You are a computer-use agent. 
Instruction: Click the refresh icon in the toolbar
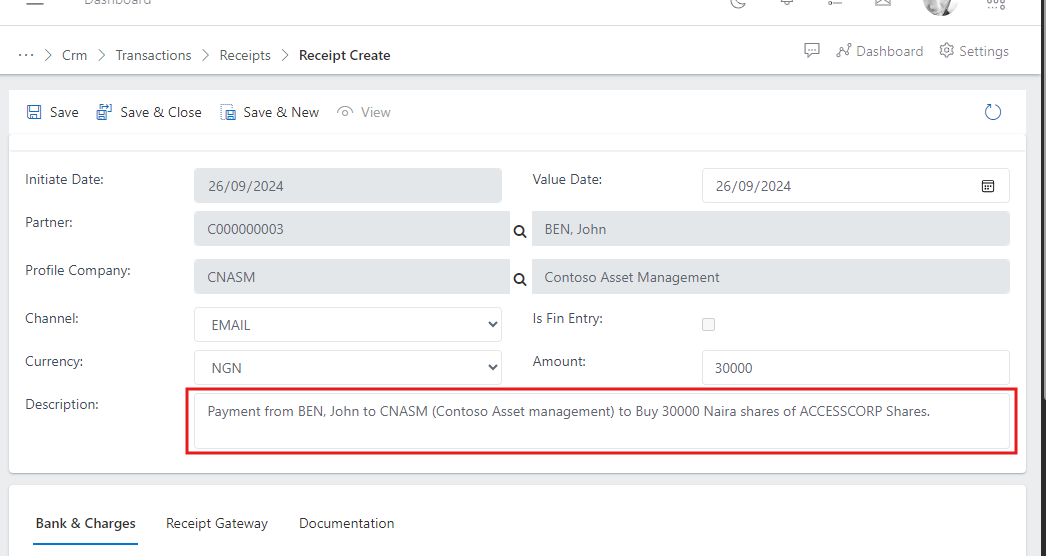coord(993,112)
